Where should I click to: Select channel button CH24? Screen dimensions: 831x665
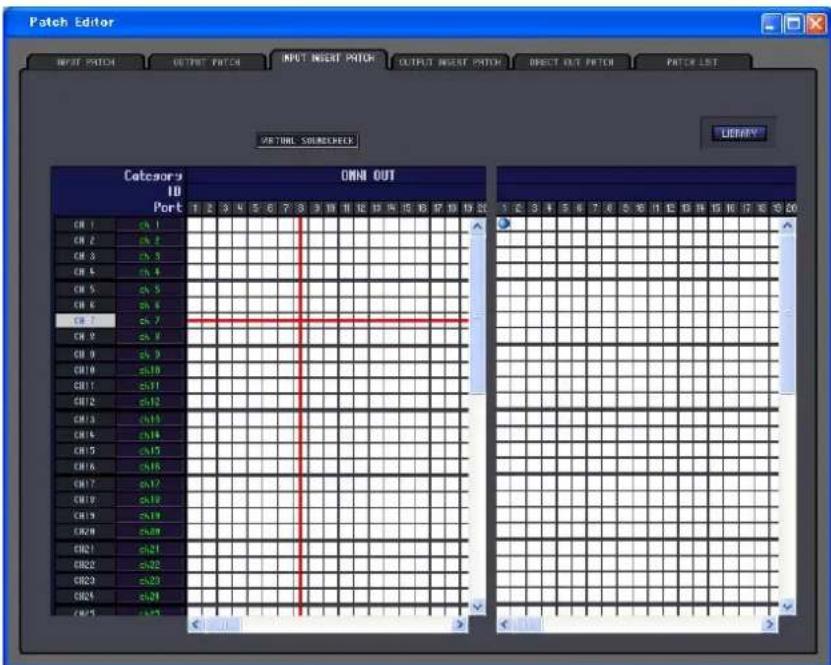tap(85, 597)
